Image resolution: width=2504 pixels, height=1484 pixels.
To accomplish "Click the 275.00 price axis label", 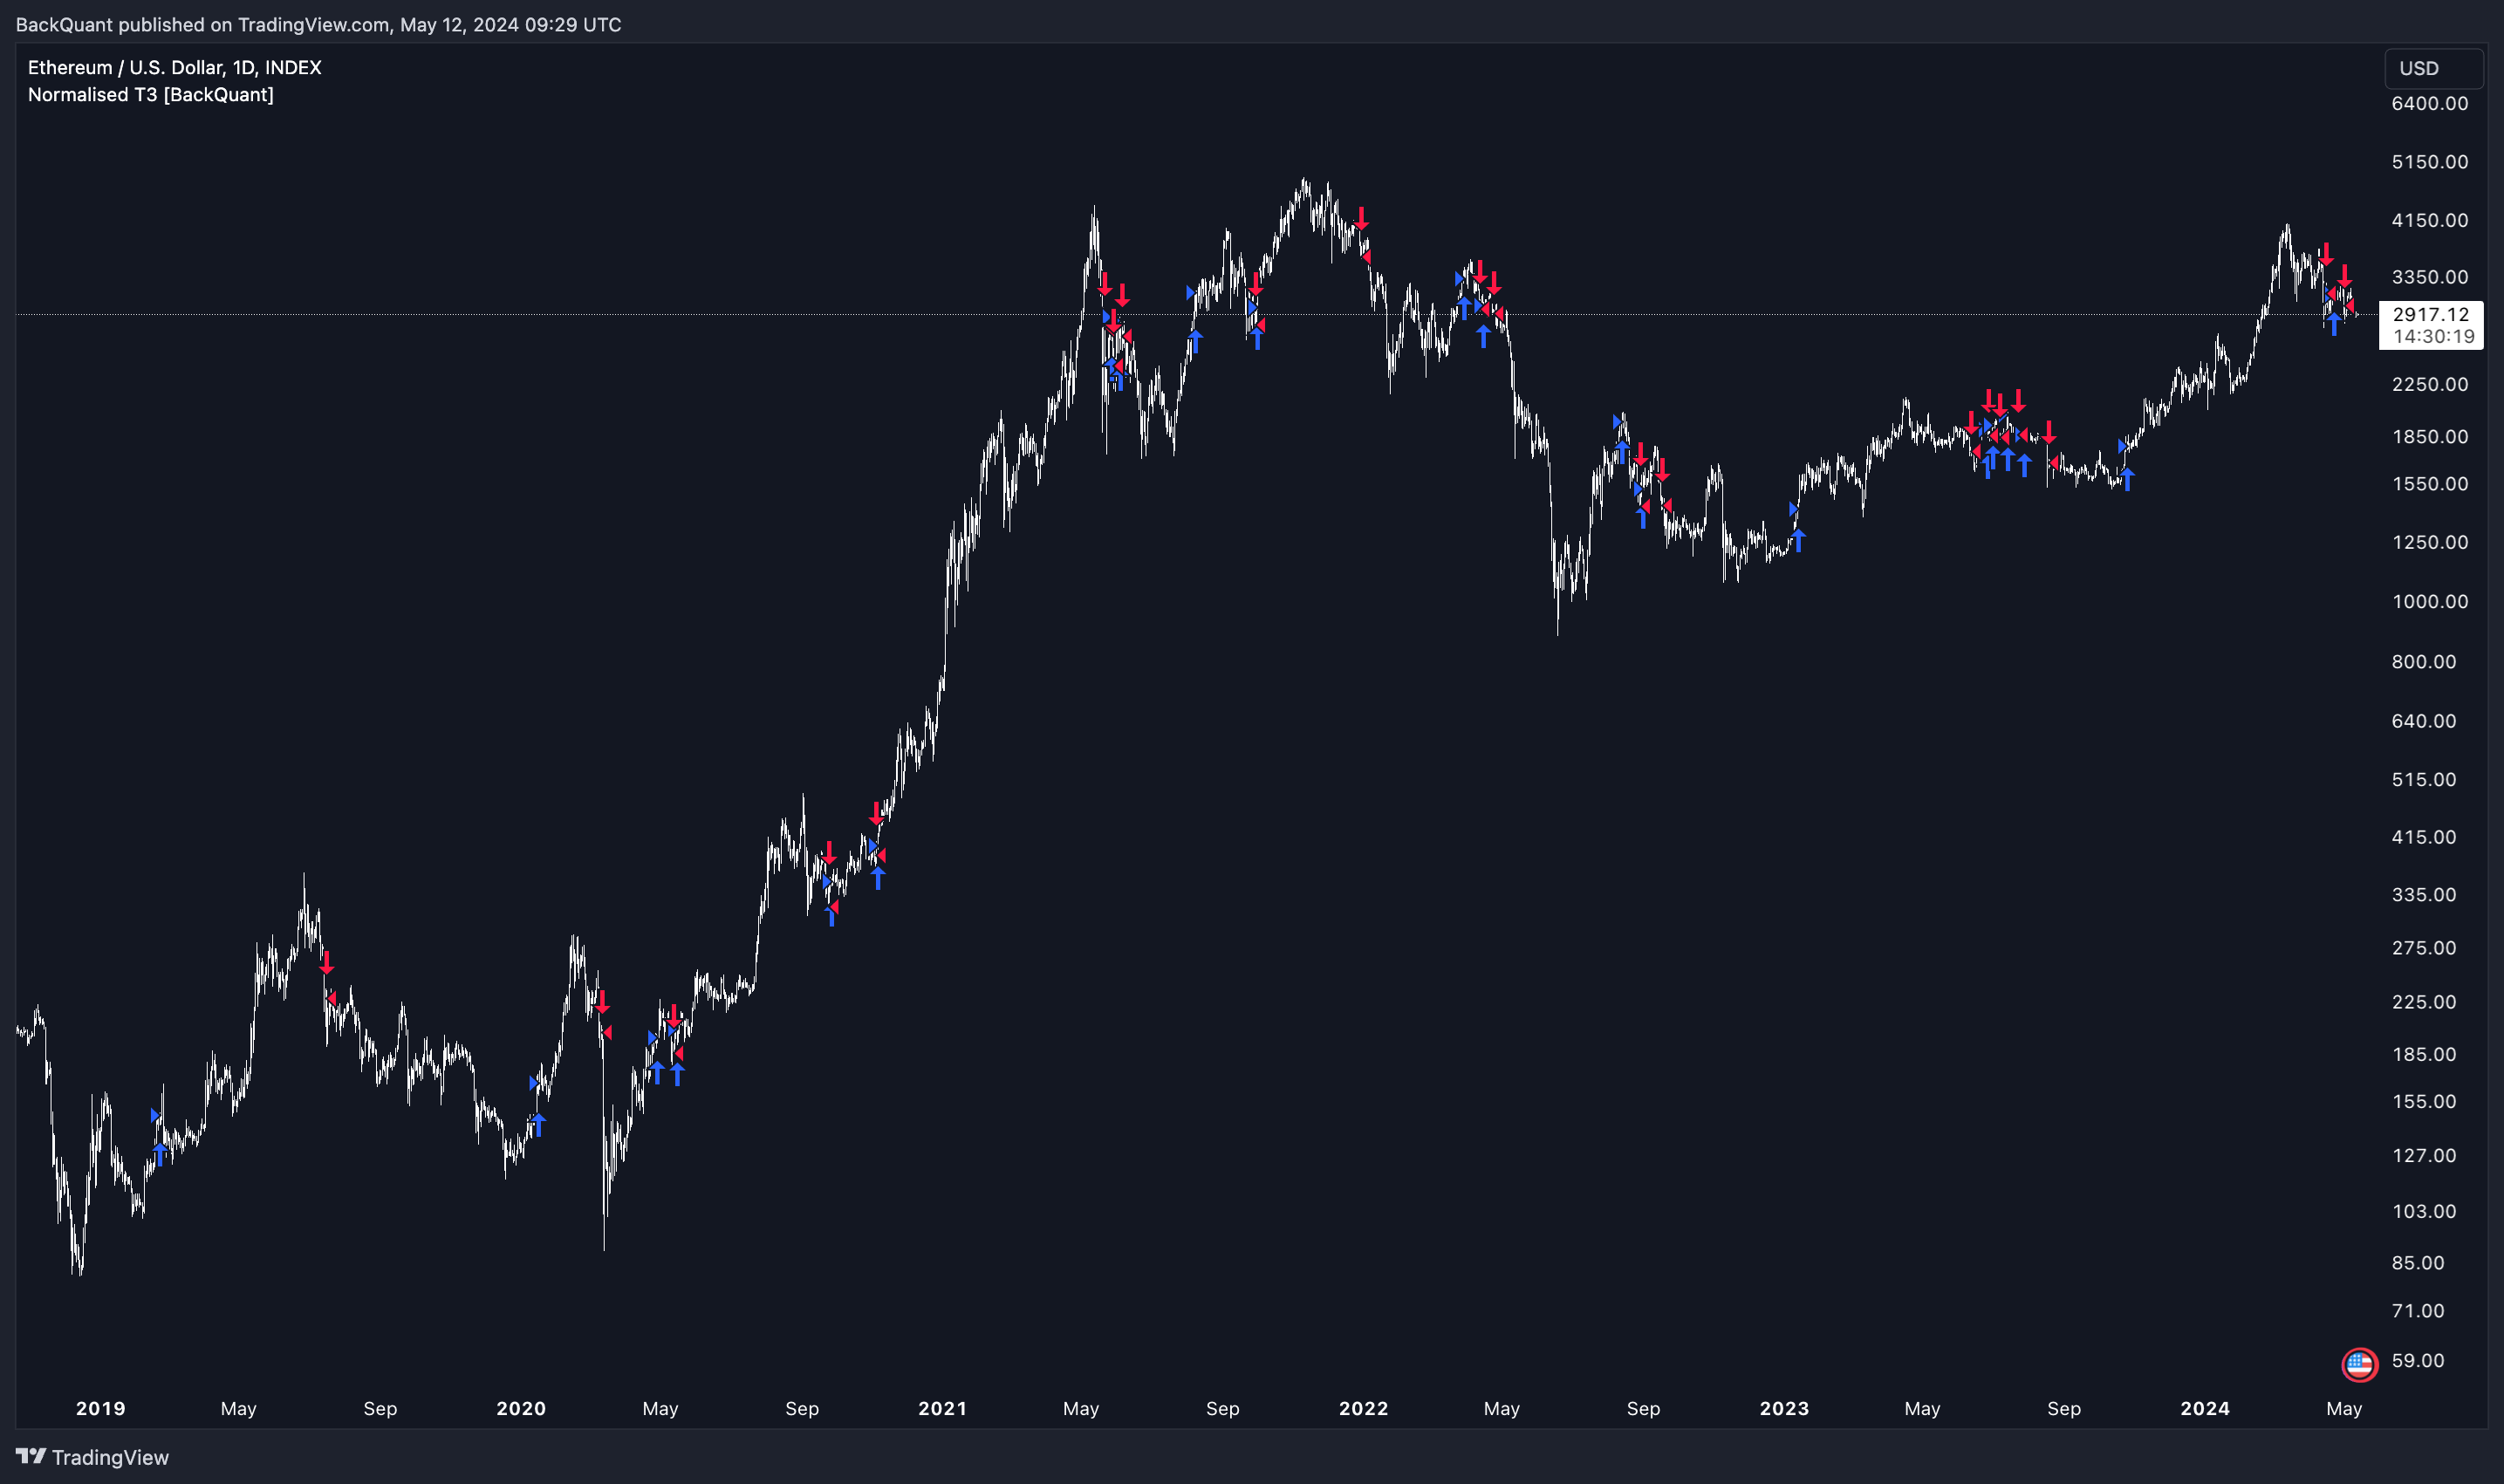I will click(2423, 948).
